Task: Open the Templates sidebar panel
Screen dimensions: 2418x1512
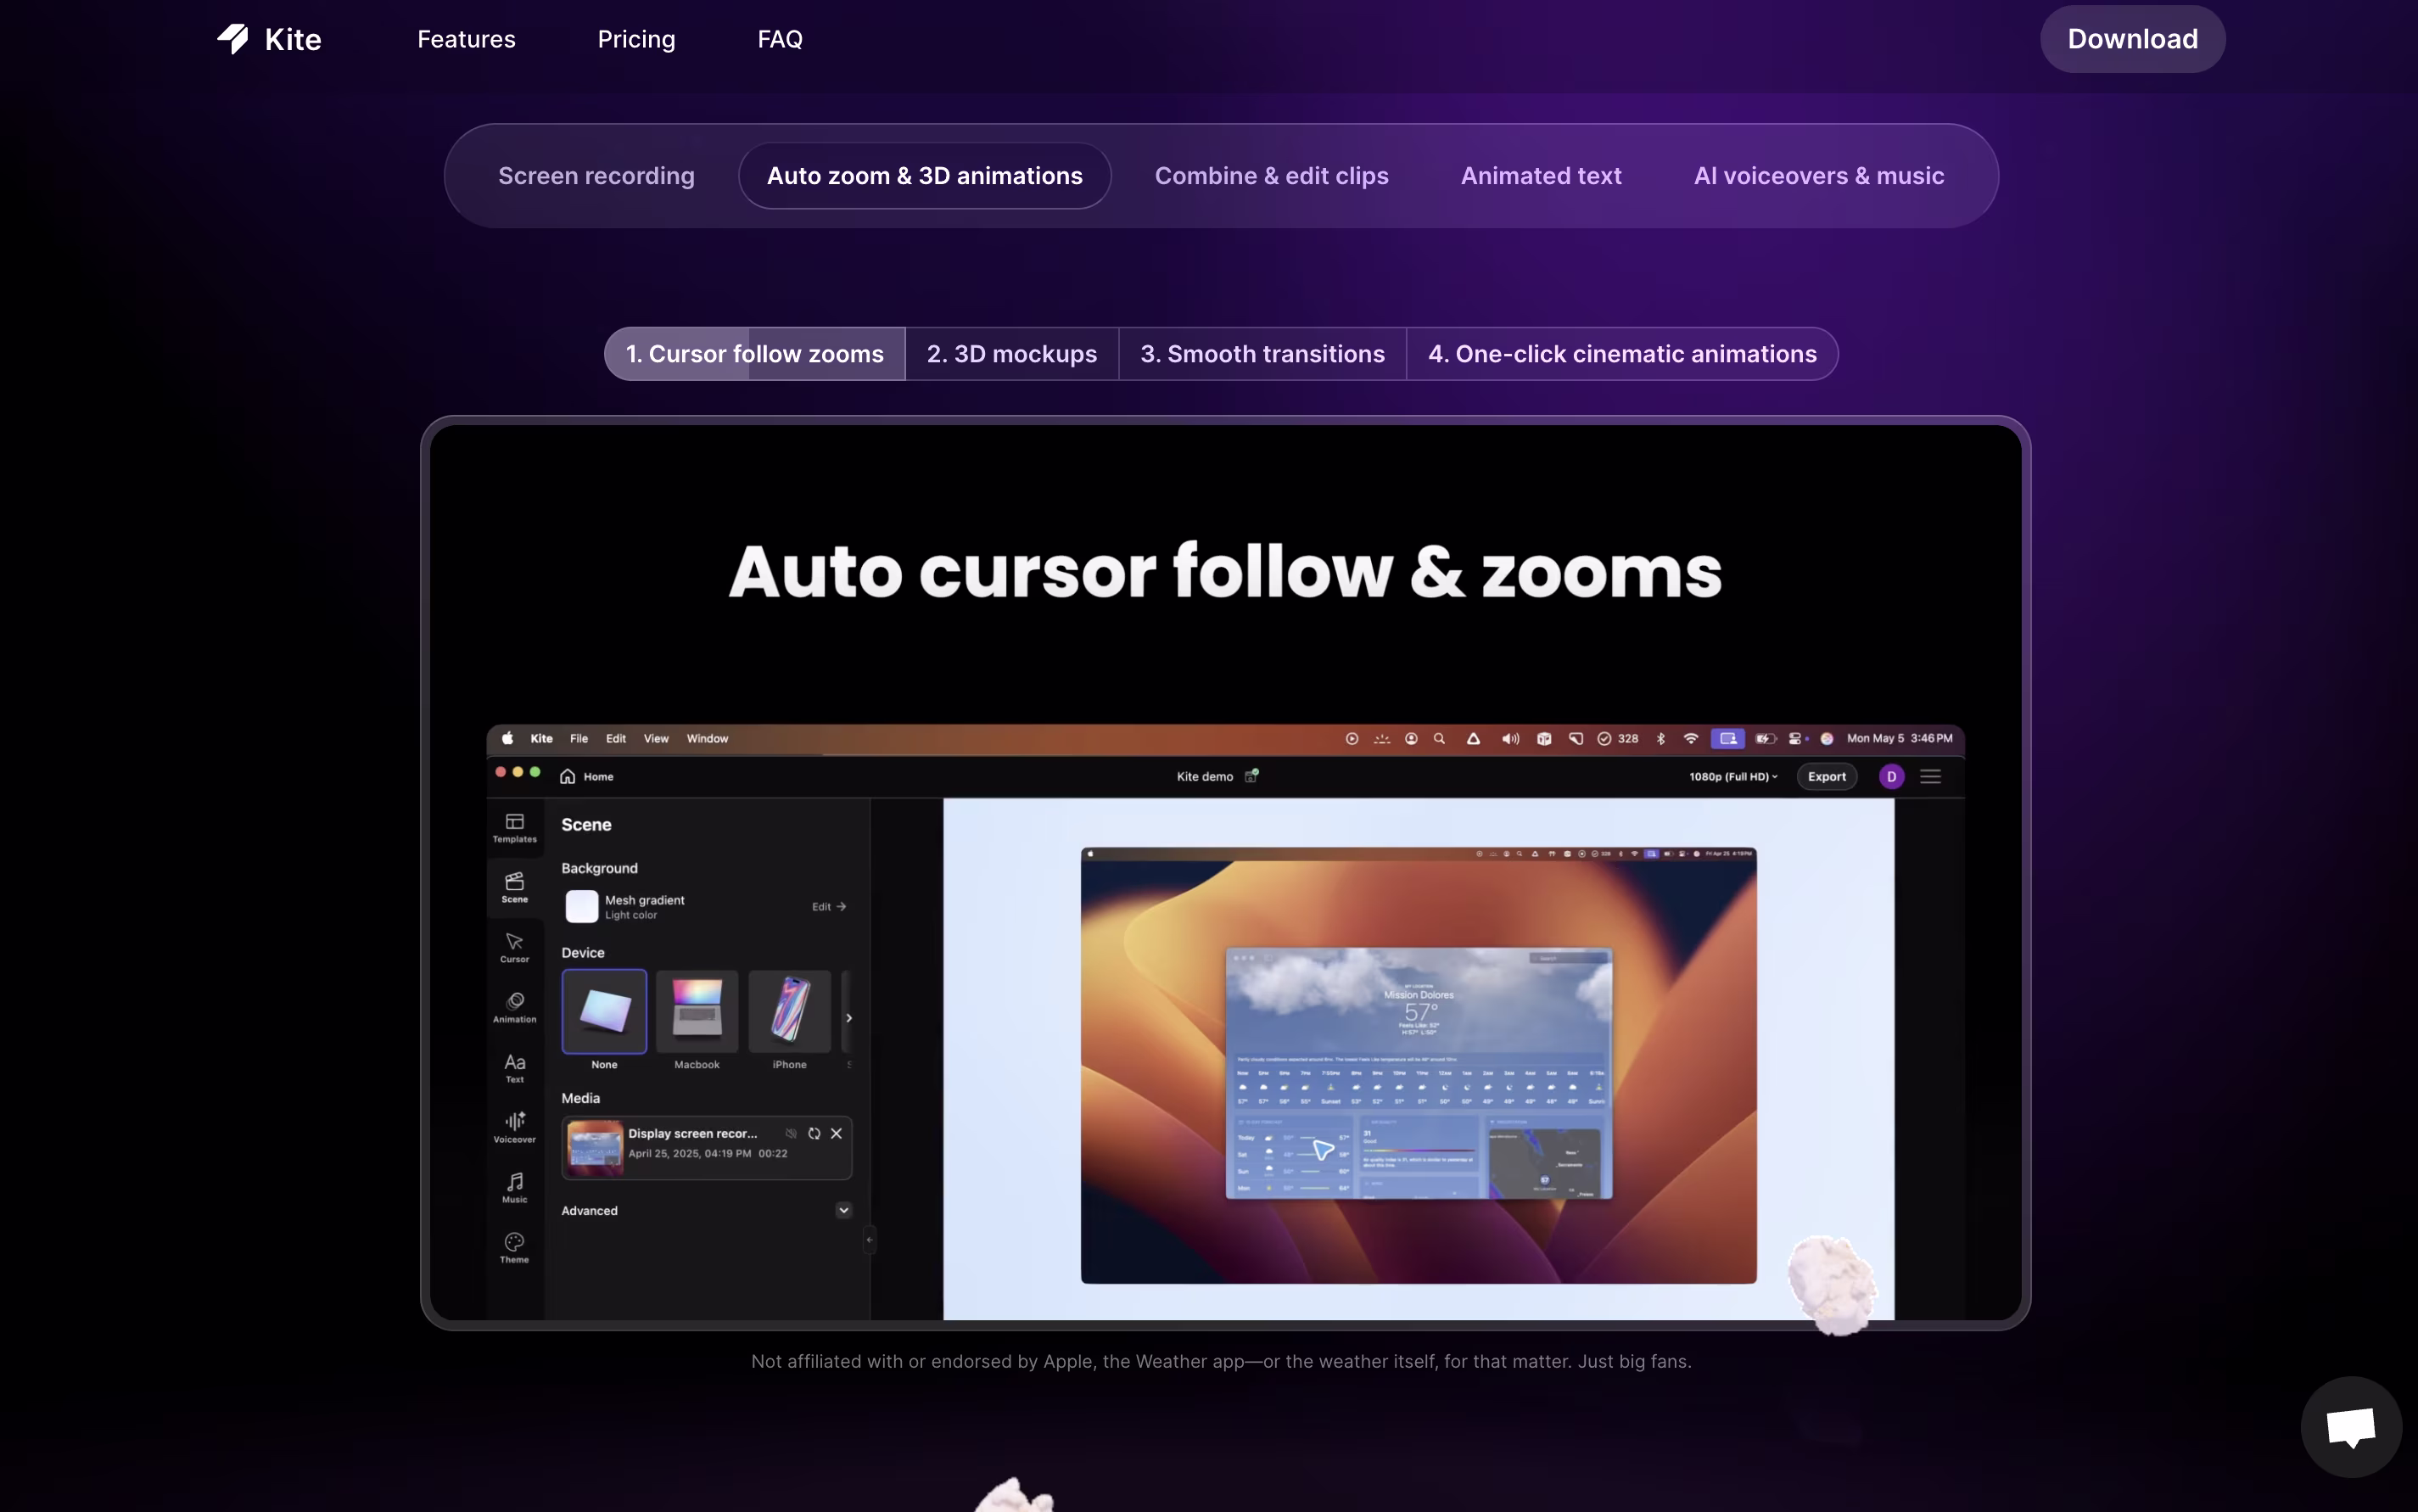Action: point(514,827)
